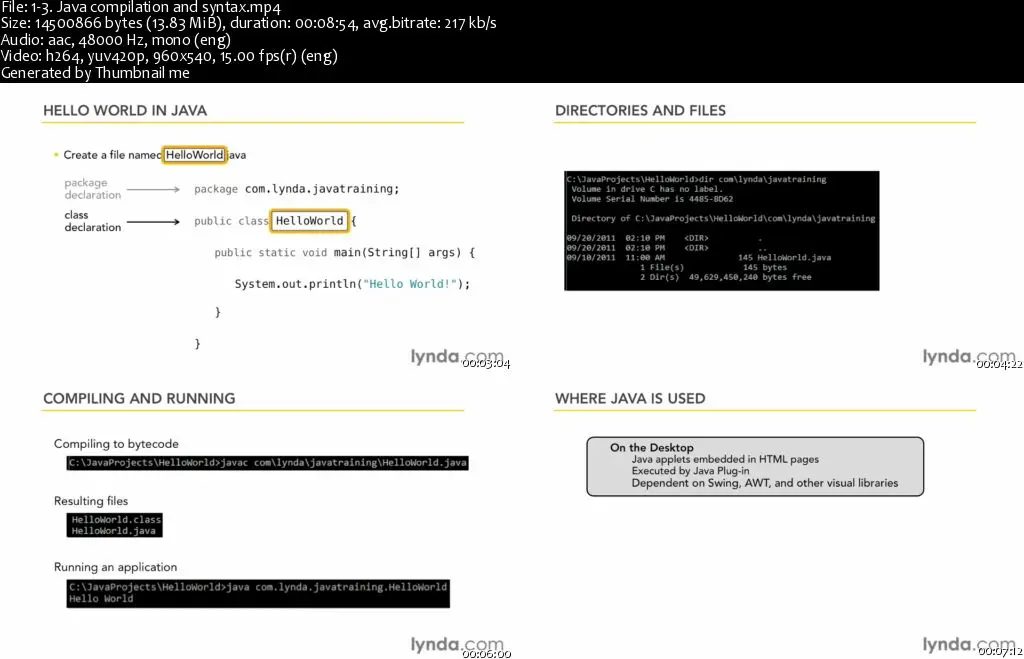This screenshot has width=1024, height=659.
Task: Click "HelloWorld.class" in the resulting files
Action: coord(116,520)
